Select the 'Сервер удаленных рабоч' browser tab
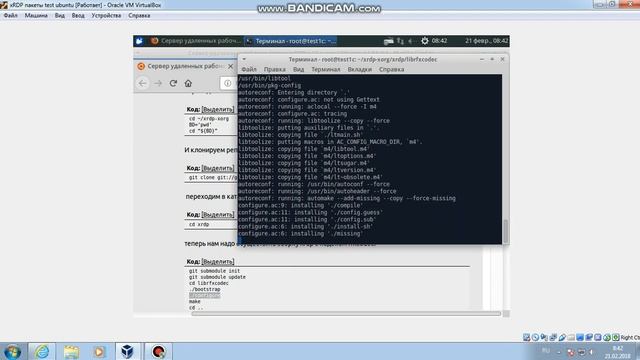The width and height of the screenshot is (640, 360). tap(185, 66)
